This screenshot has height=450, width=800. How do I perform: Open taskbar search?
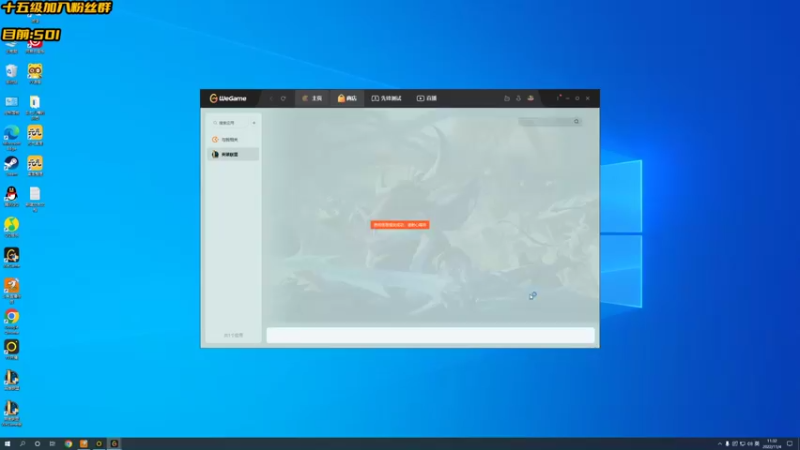point(22,444)
